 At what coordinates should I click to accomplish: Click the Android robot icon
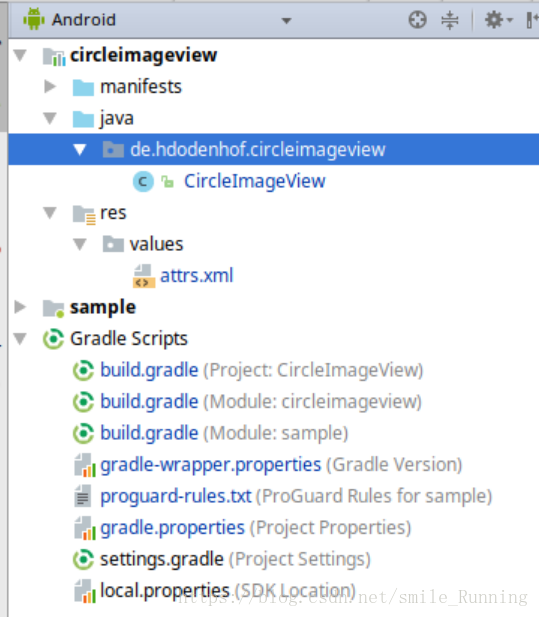click(34, 19)
